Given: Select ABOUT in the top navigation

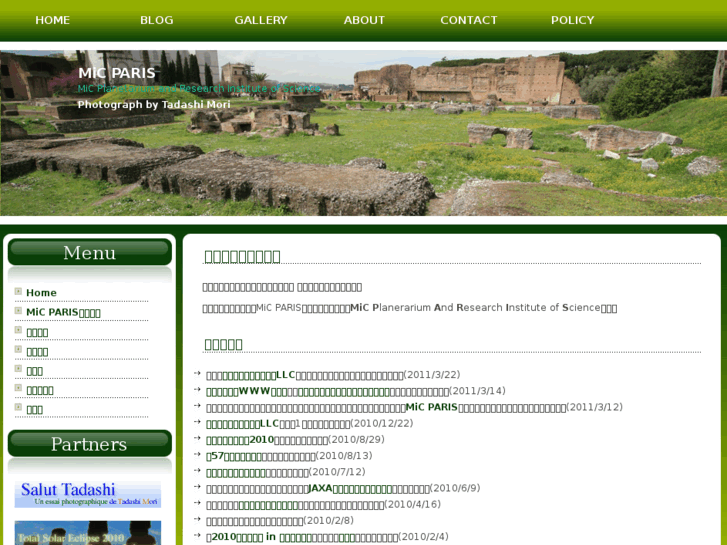Looking at the screenshot, I should point(364,20).
